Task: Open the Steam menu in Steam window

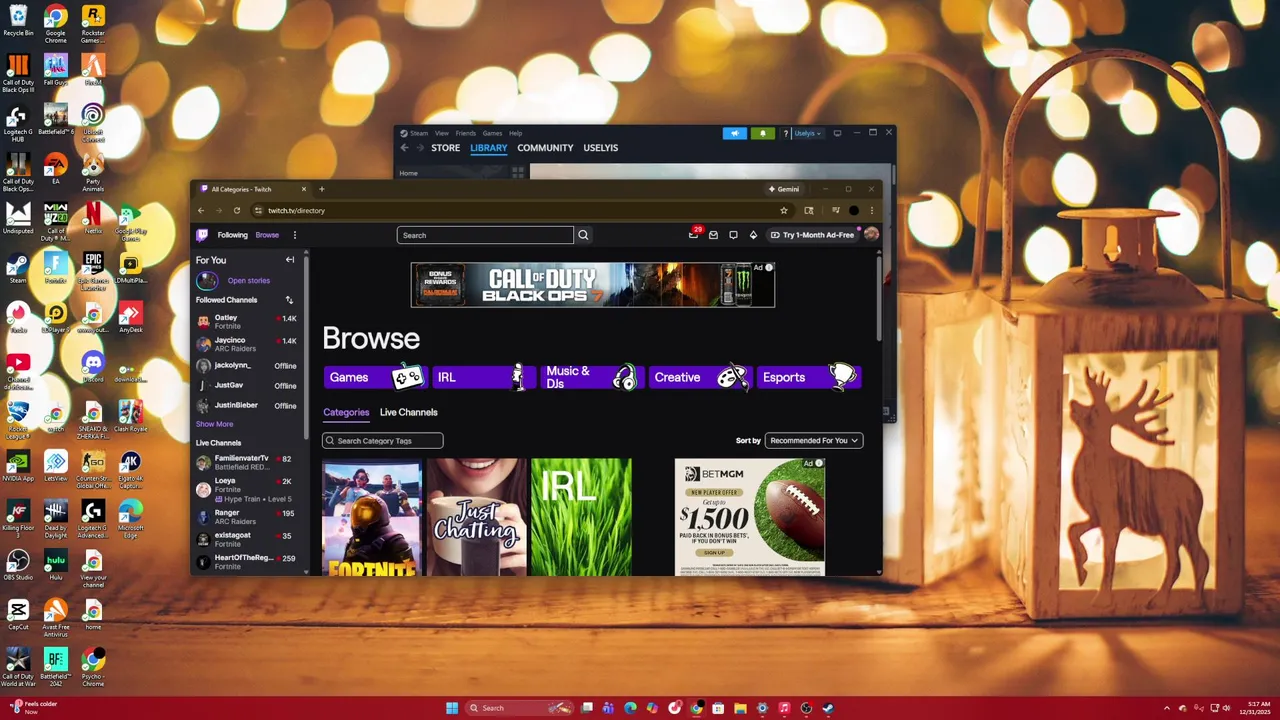Action: pos(419,133)
